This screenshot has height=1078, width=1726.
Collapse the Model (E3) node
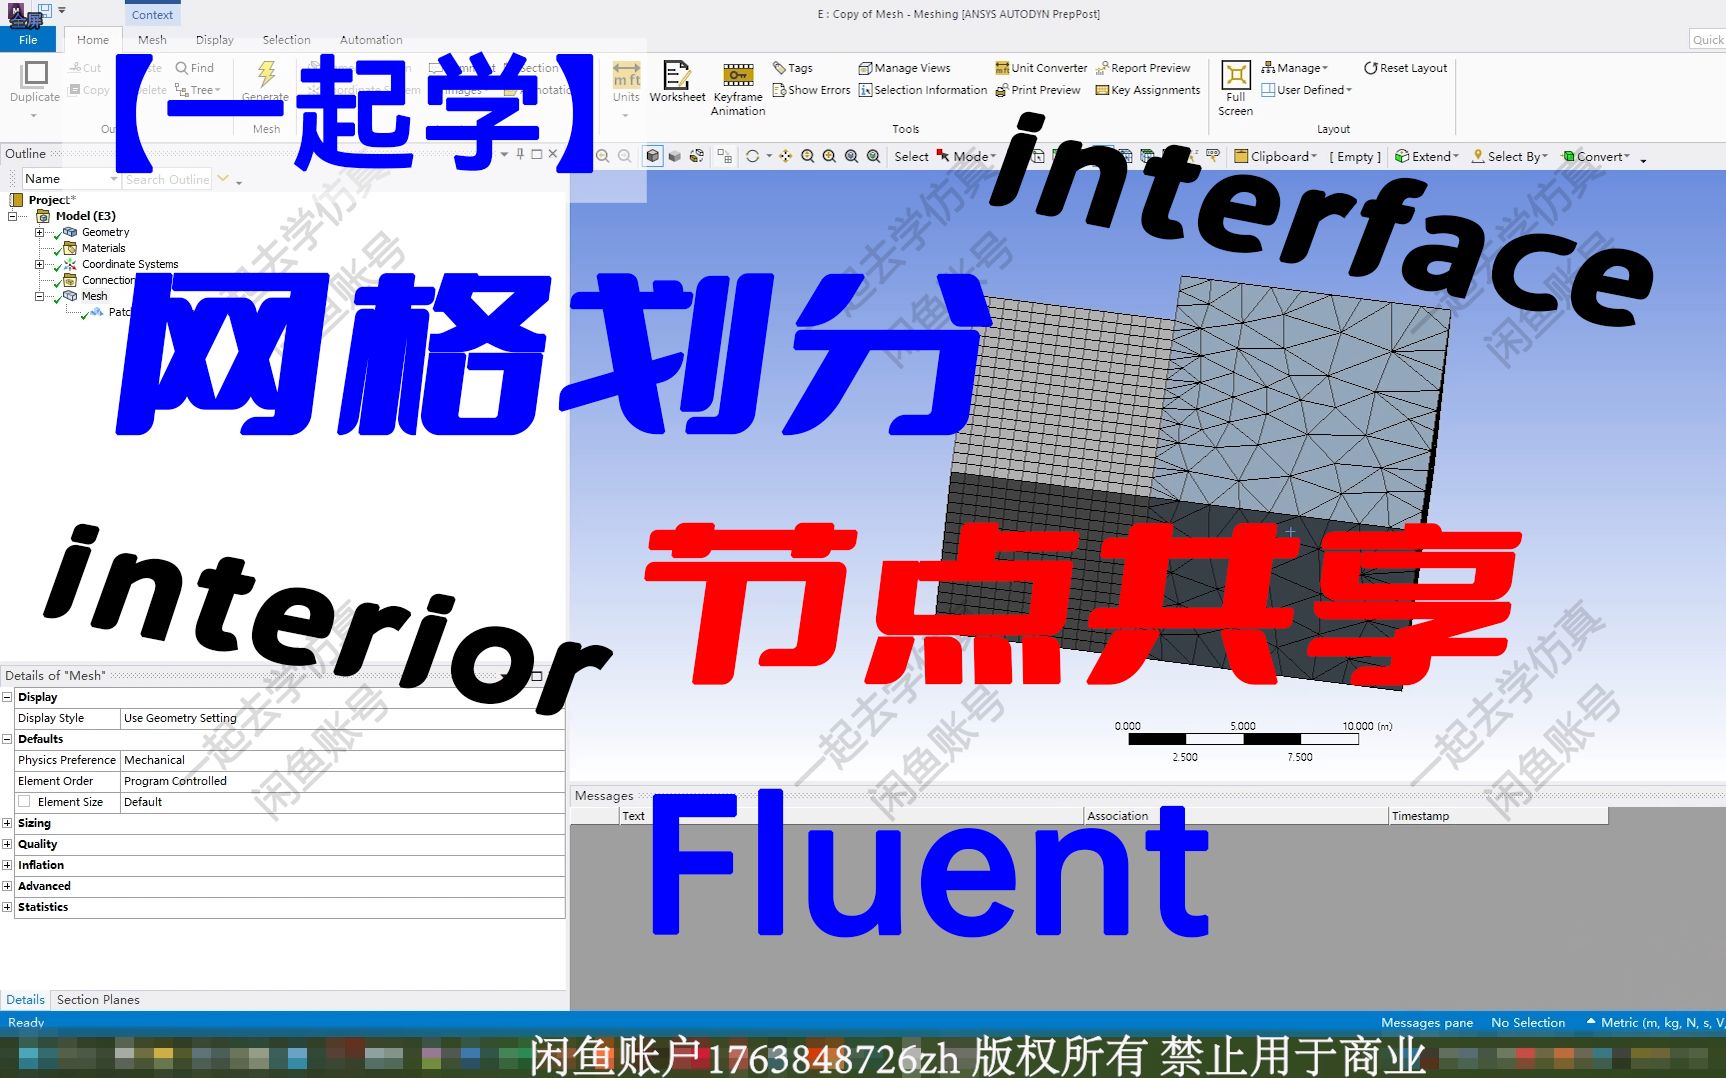tap(13, 216)
